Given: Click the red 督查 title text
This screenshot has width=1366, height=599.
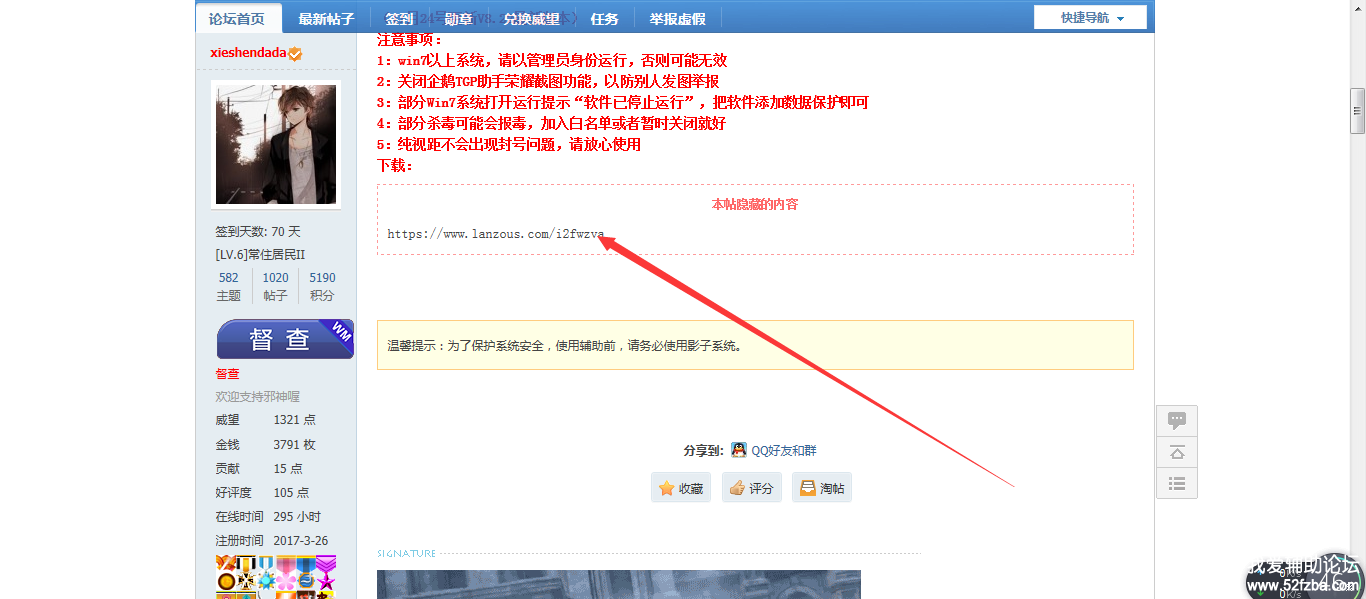Looking at the screenshot, I should coord(228,374).
